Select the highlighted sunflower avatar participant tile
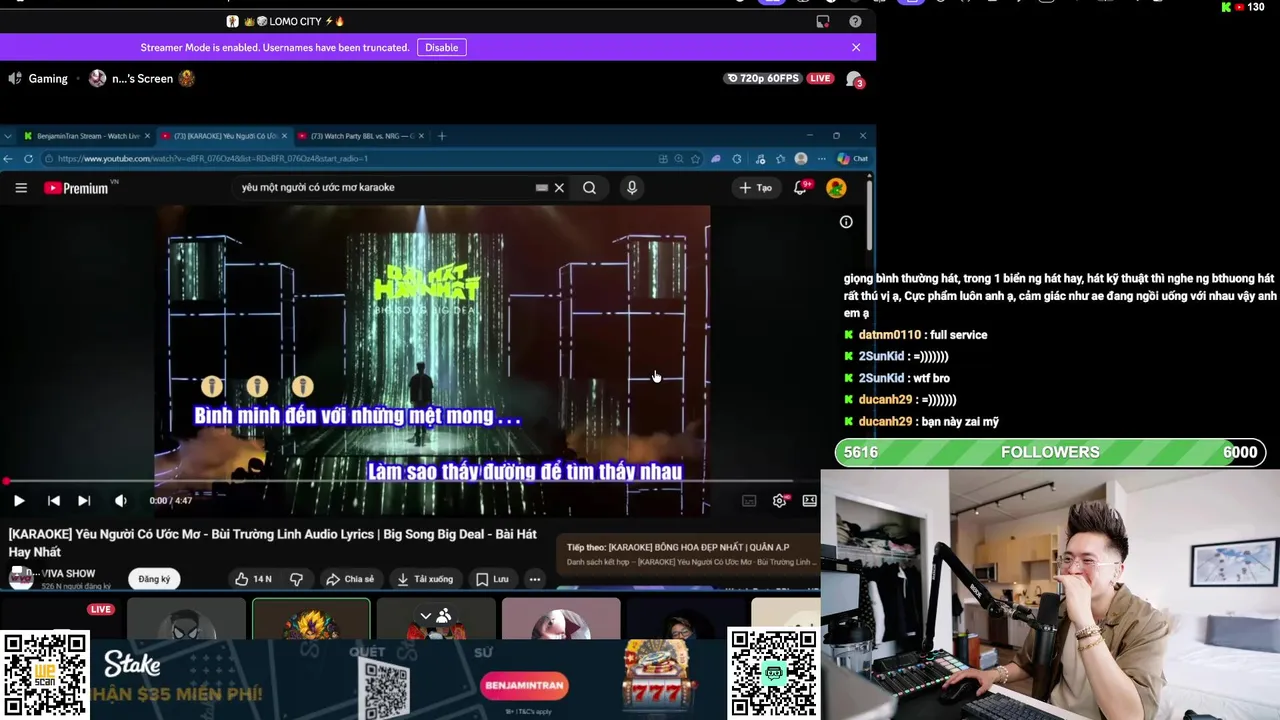 tap(311, 618)
